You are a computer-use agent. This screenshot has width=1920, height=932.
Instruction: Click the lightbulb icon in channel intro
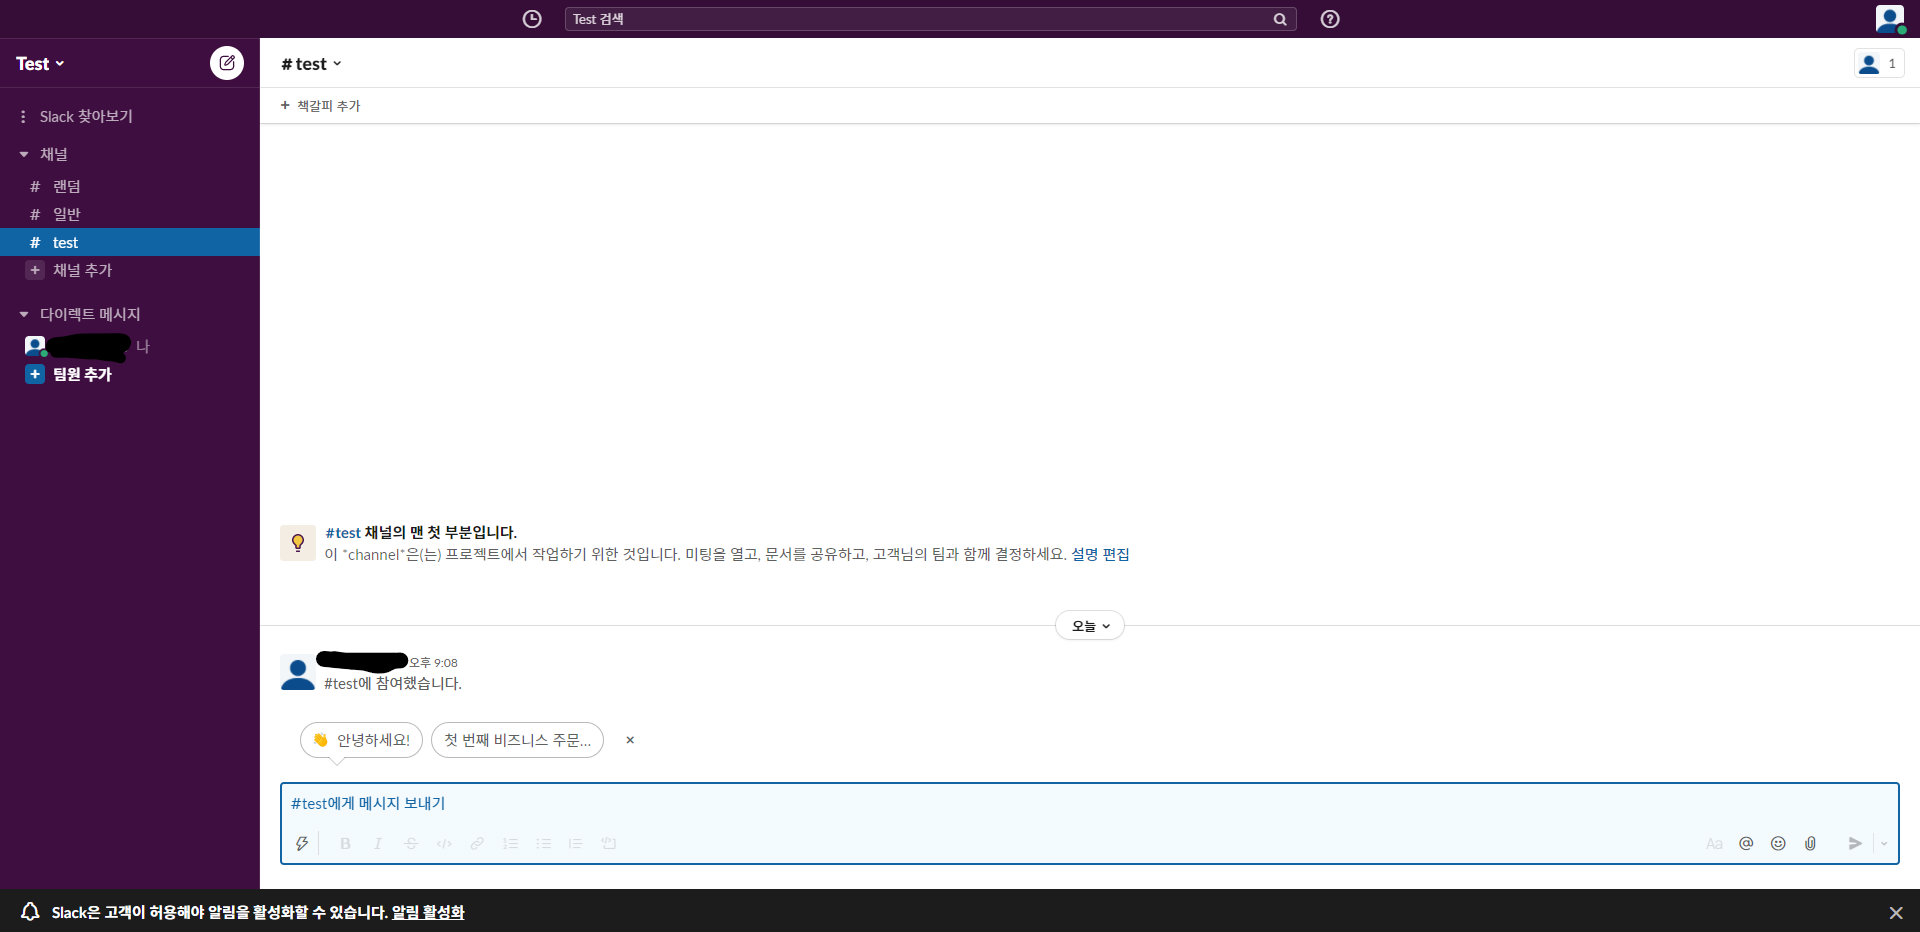[x=298, y=543]
